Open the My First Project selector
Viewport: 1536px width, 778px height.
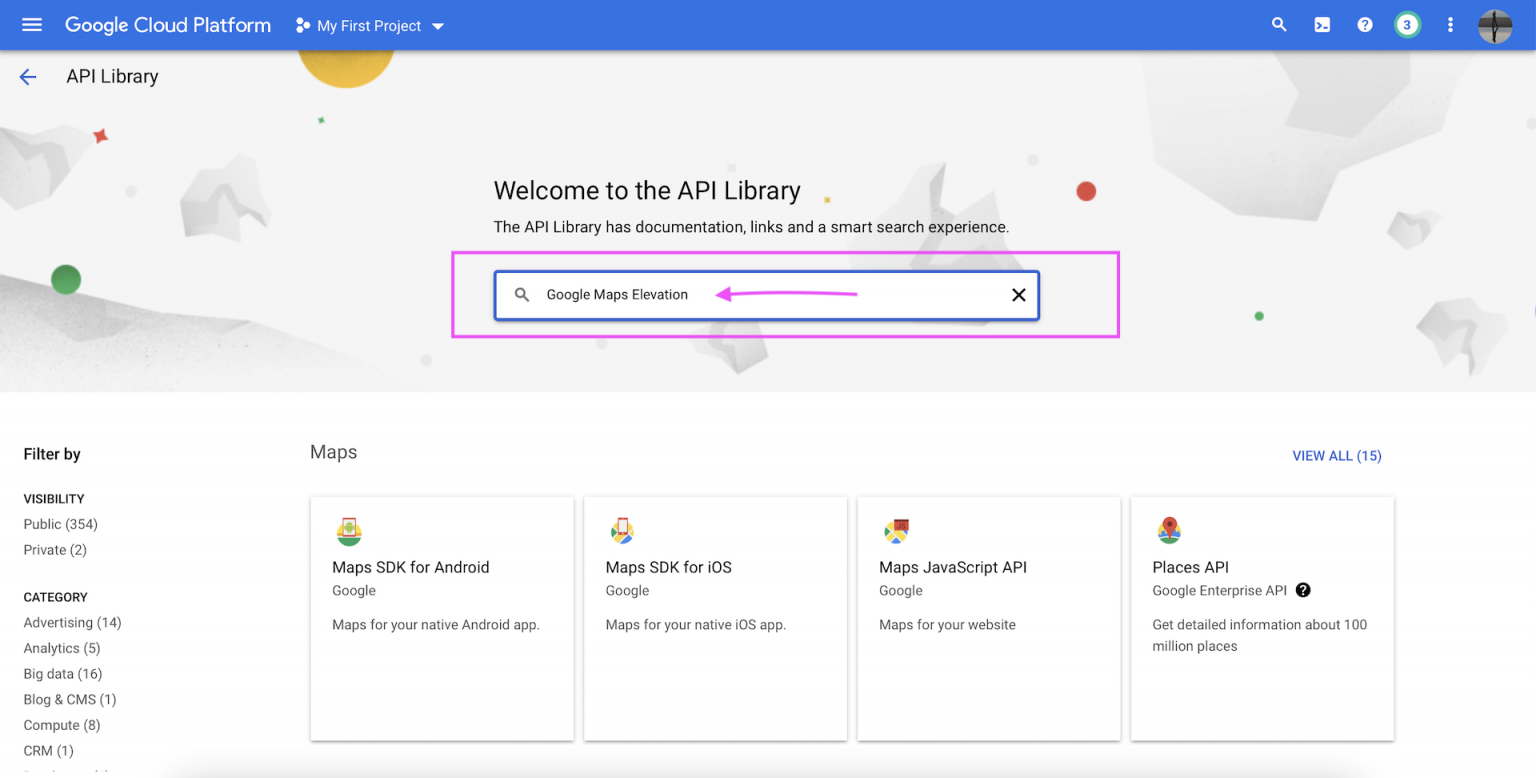click(368, 25)
